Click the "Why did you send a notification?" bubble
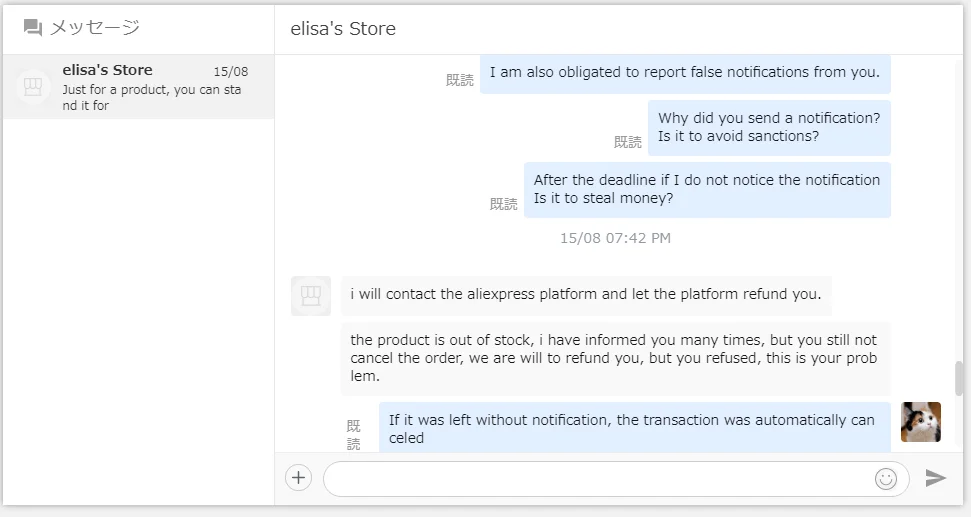 (769, 127)
